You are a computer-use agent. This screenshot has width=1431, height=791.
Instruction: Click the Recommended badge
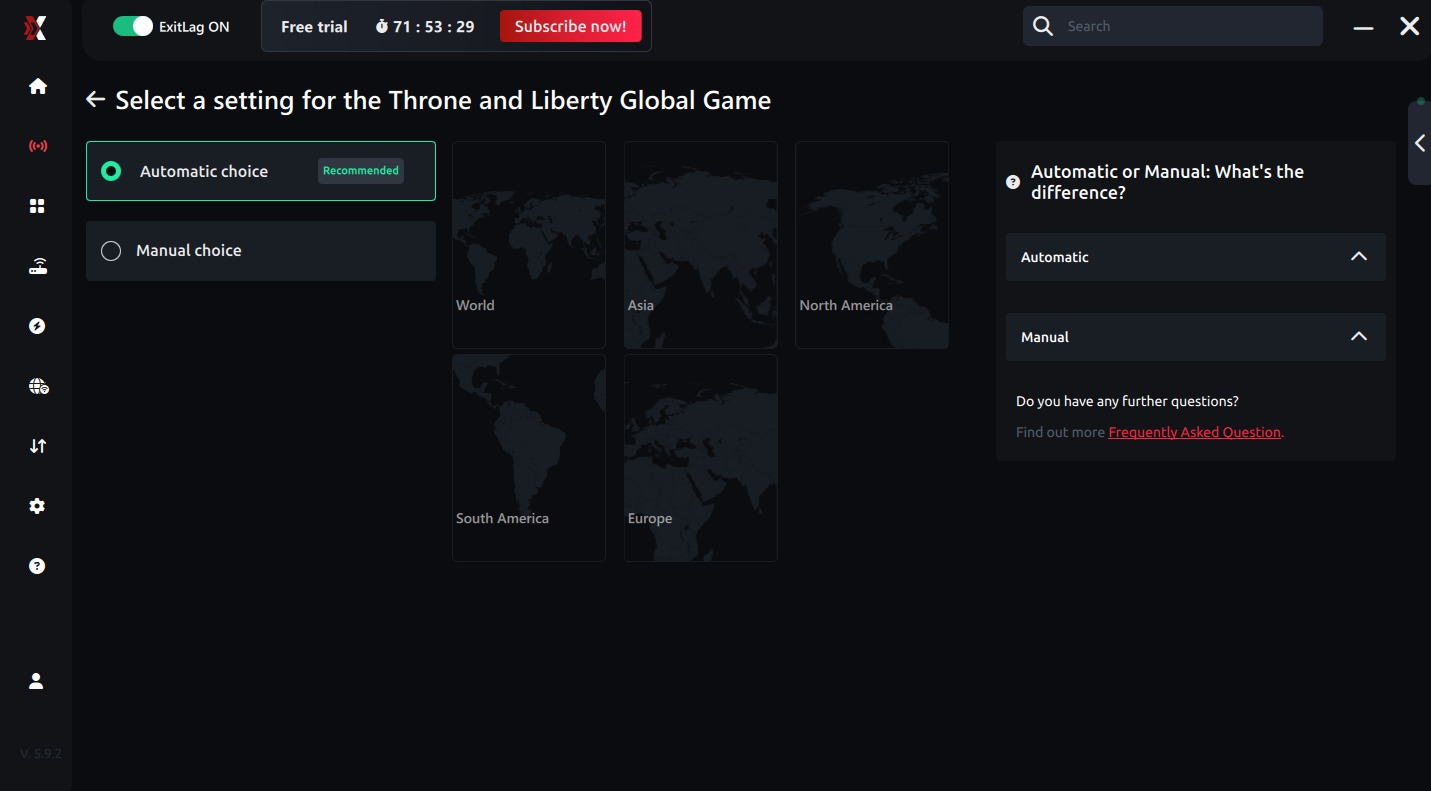click(x=361, y=171)
